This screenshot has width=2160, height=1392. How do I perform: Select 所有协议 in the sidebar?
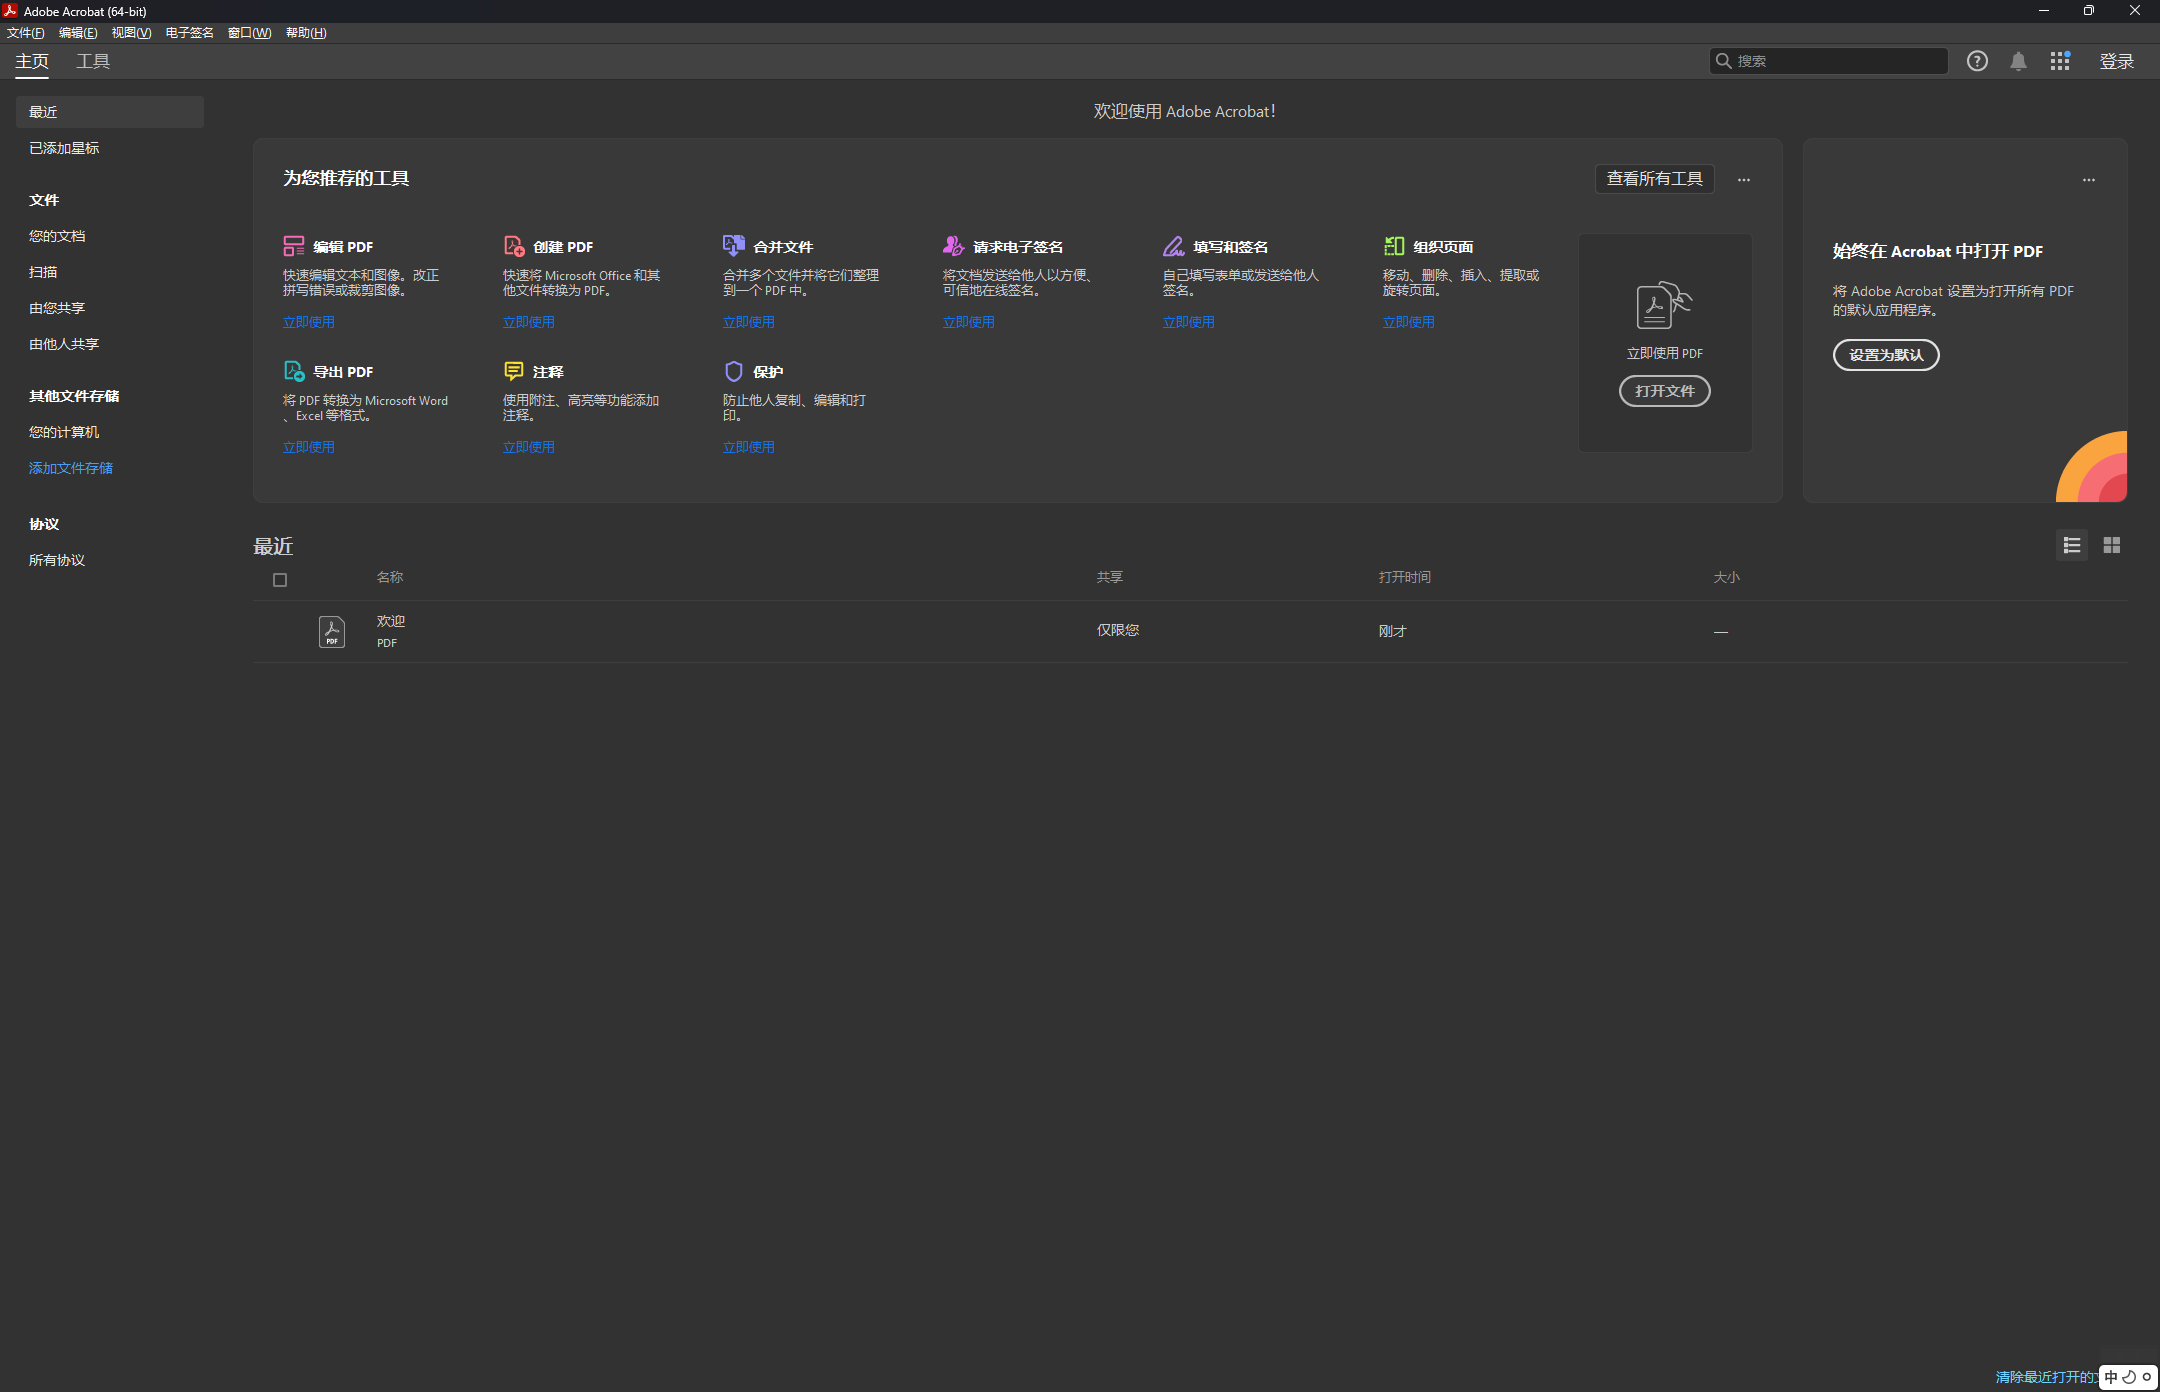57,560
